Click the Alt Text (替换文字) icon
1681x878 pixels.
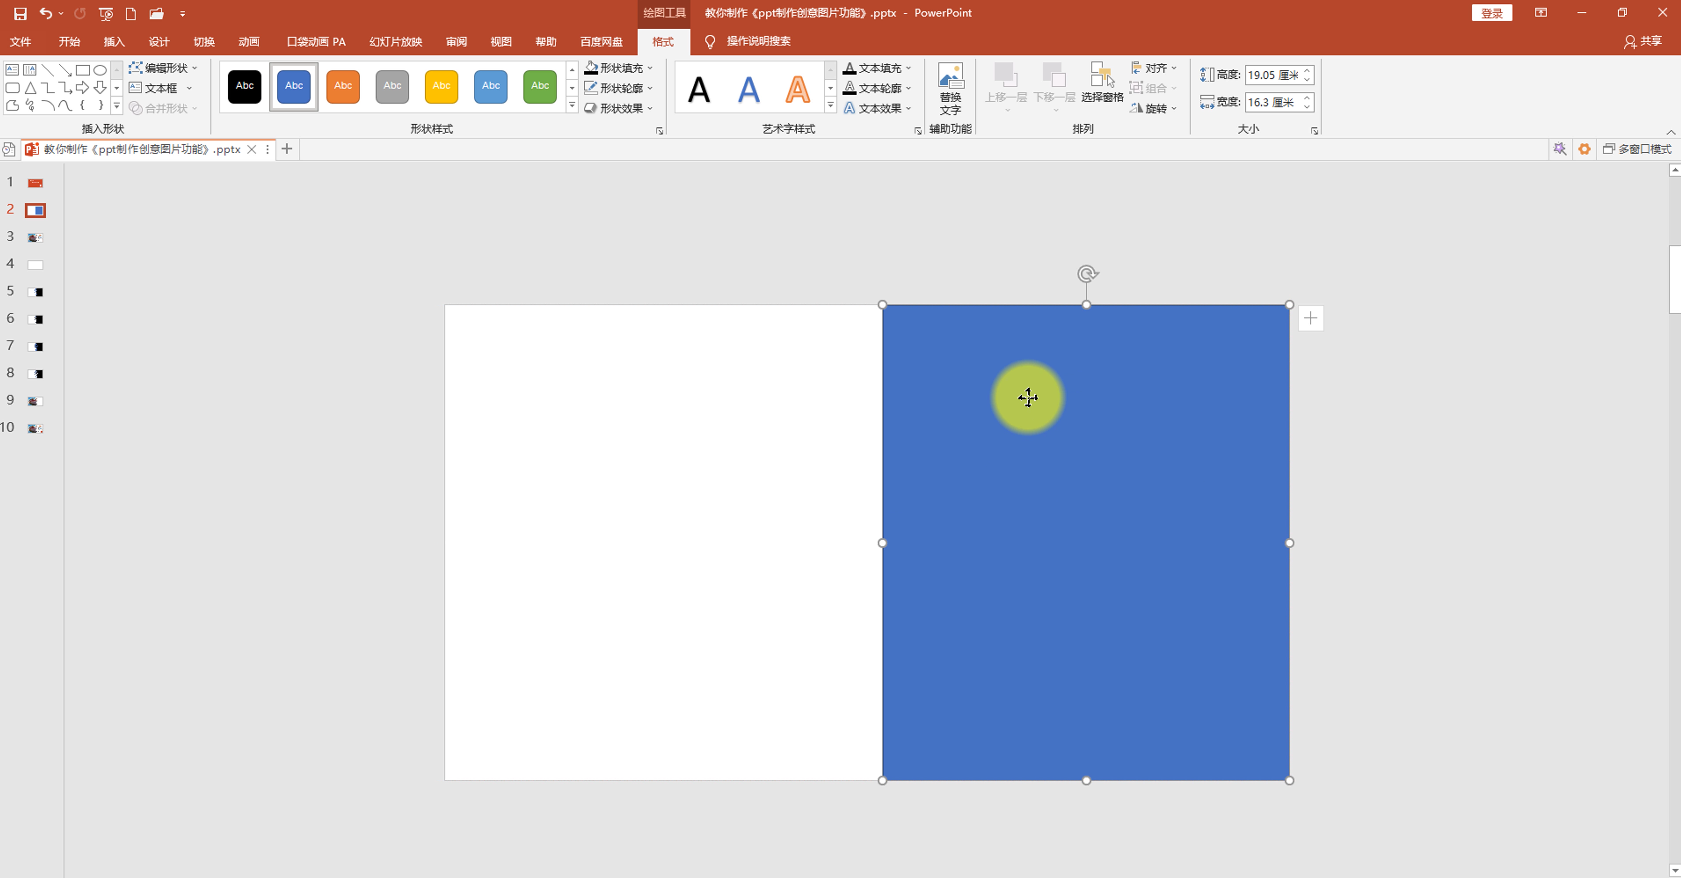click(950, 89)
